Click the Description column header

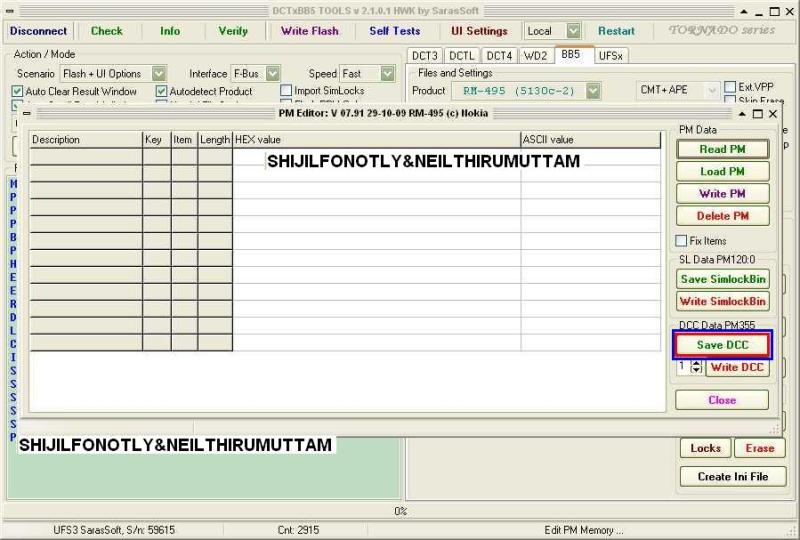[x=86, y=139]
